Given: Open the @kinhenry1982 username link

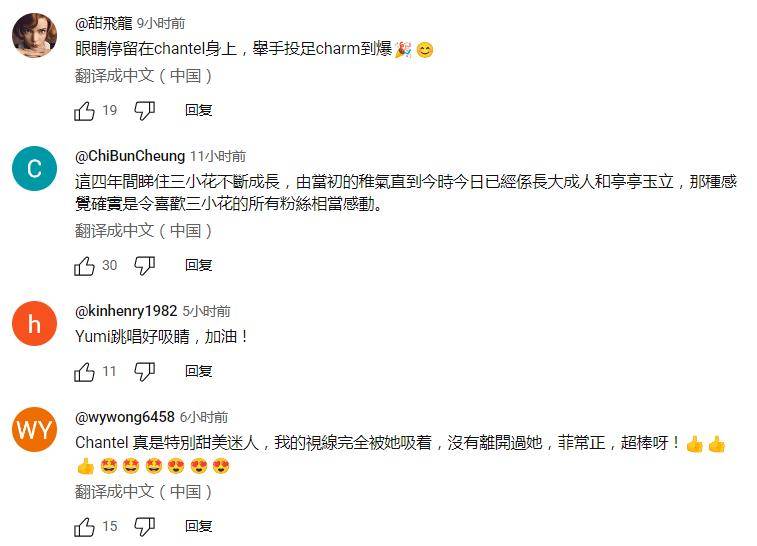Looking at the screenshot, I should pyautogui.click(x=126, y=311).
